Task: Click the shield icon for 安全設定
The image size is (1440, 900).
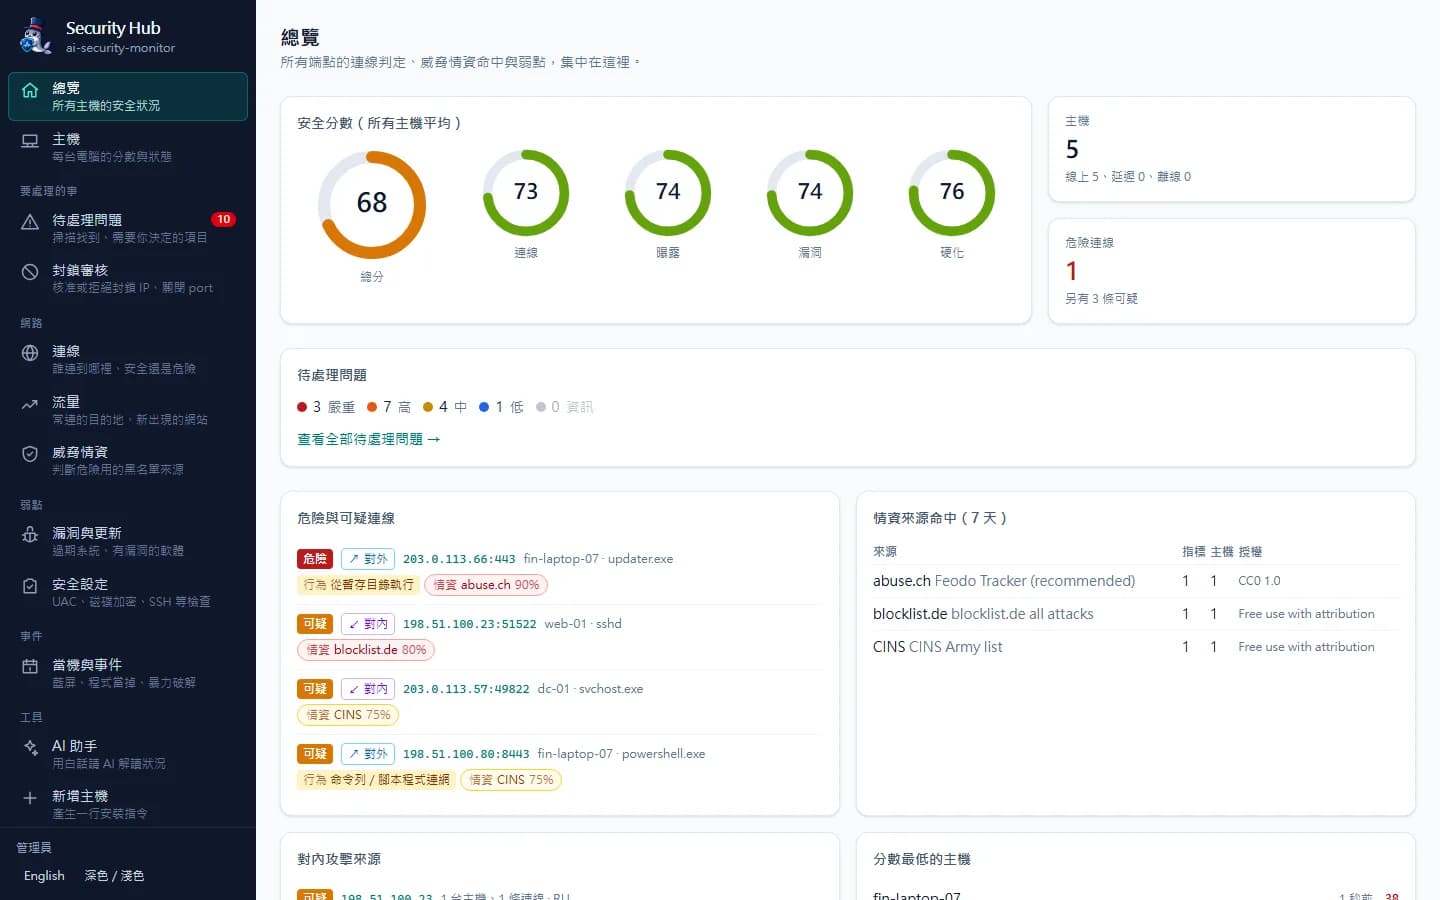Action: (x=30, y=586)
